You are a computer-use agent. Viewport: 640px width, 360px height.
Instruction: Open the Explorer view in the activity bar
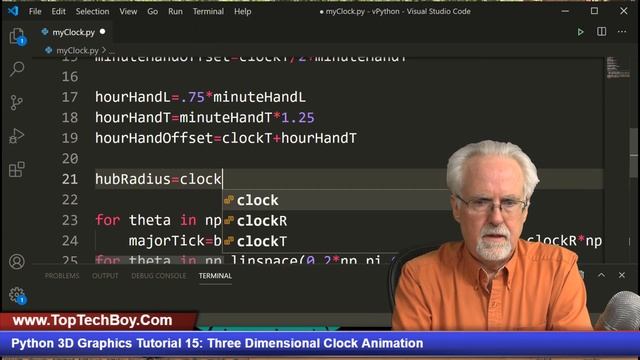(x=17, y=36)
